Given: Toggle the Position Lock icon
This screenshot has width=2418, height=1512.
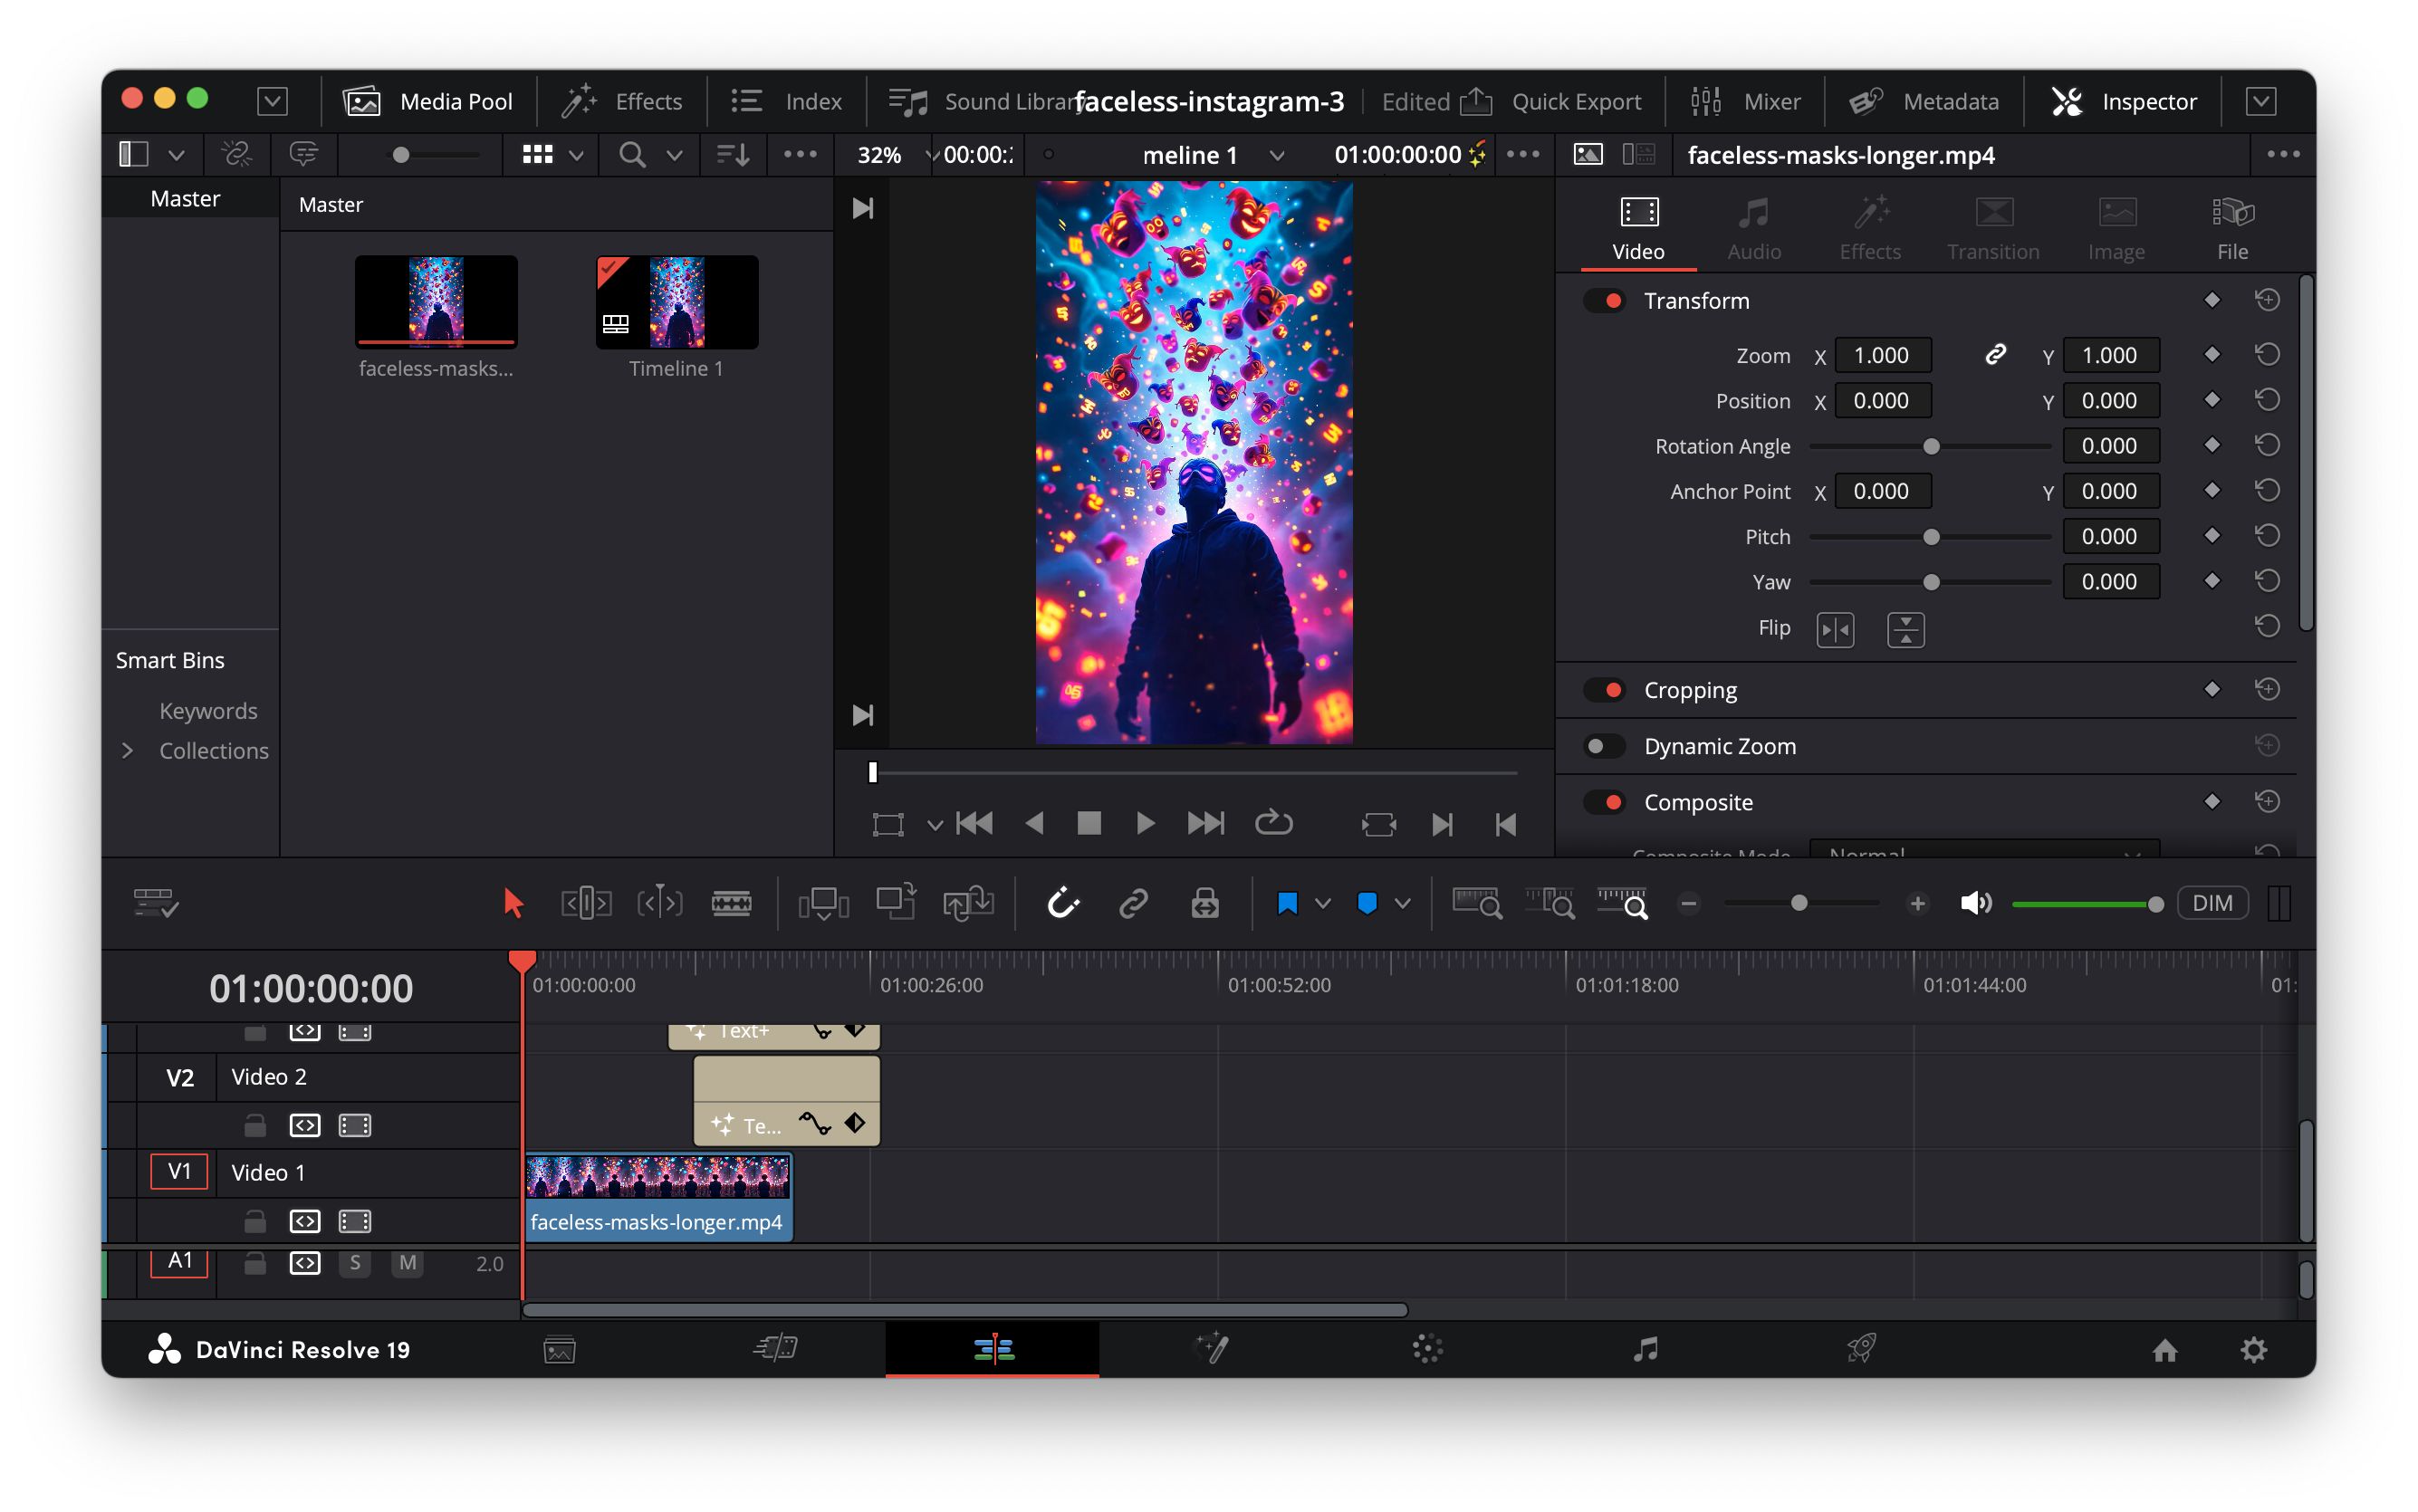Looking at the screenshot, I should tap(1205, 903).
